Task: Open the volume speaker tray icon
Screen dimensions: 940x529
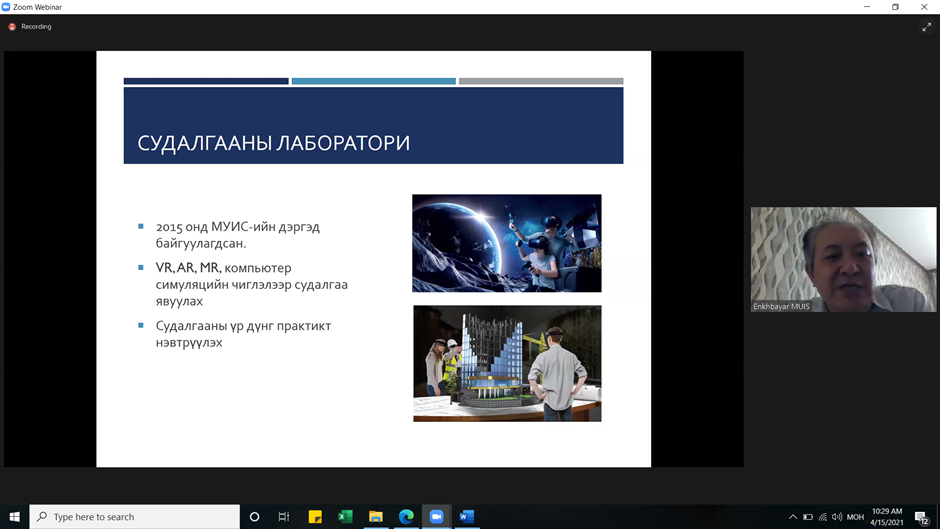Action: tap(837, 517)
